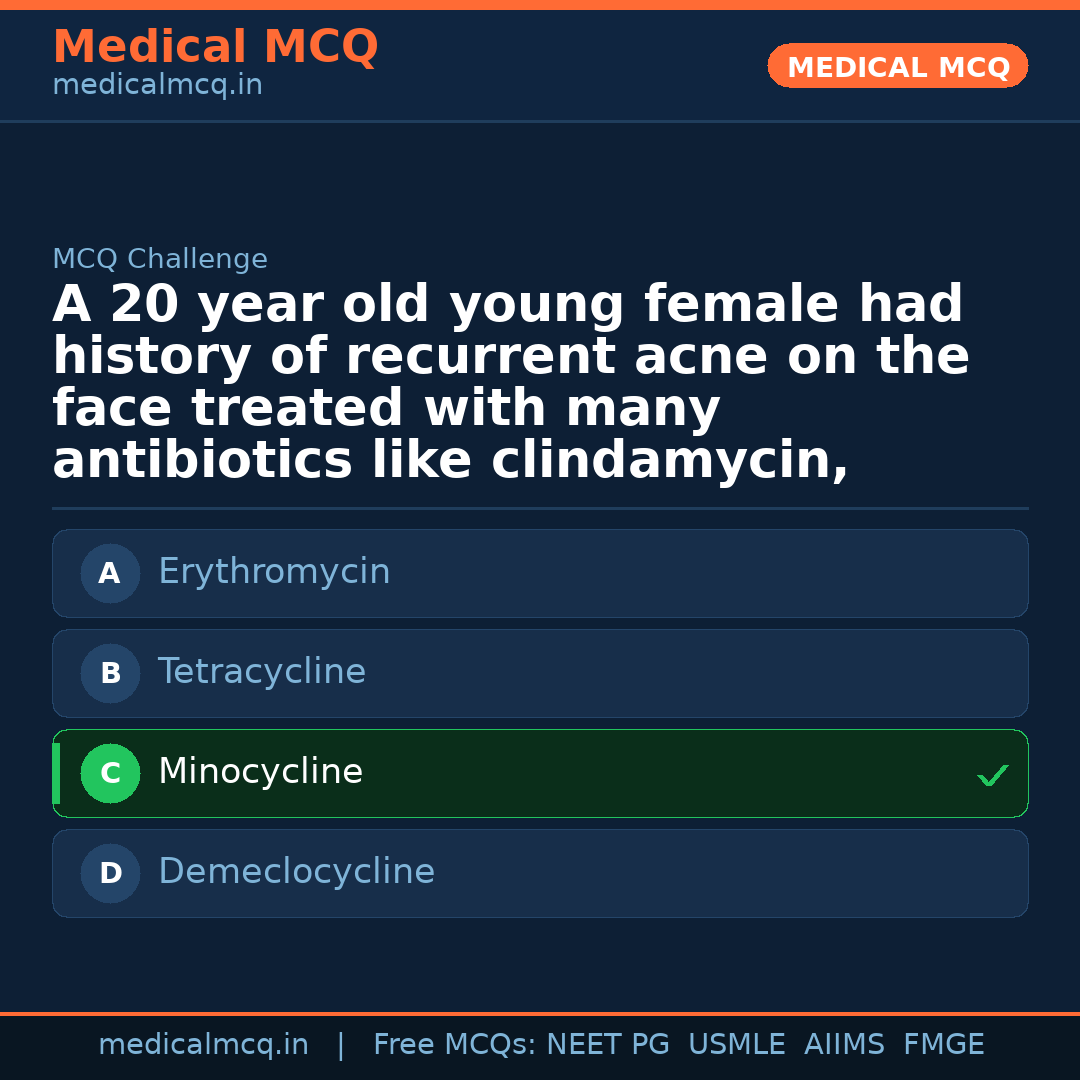Select the Erythromycin answer text
Viewport: 1080px width, 1080px height.
tap(274, 572)
